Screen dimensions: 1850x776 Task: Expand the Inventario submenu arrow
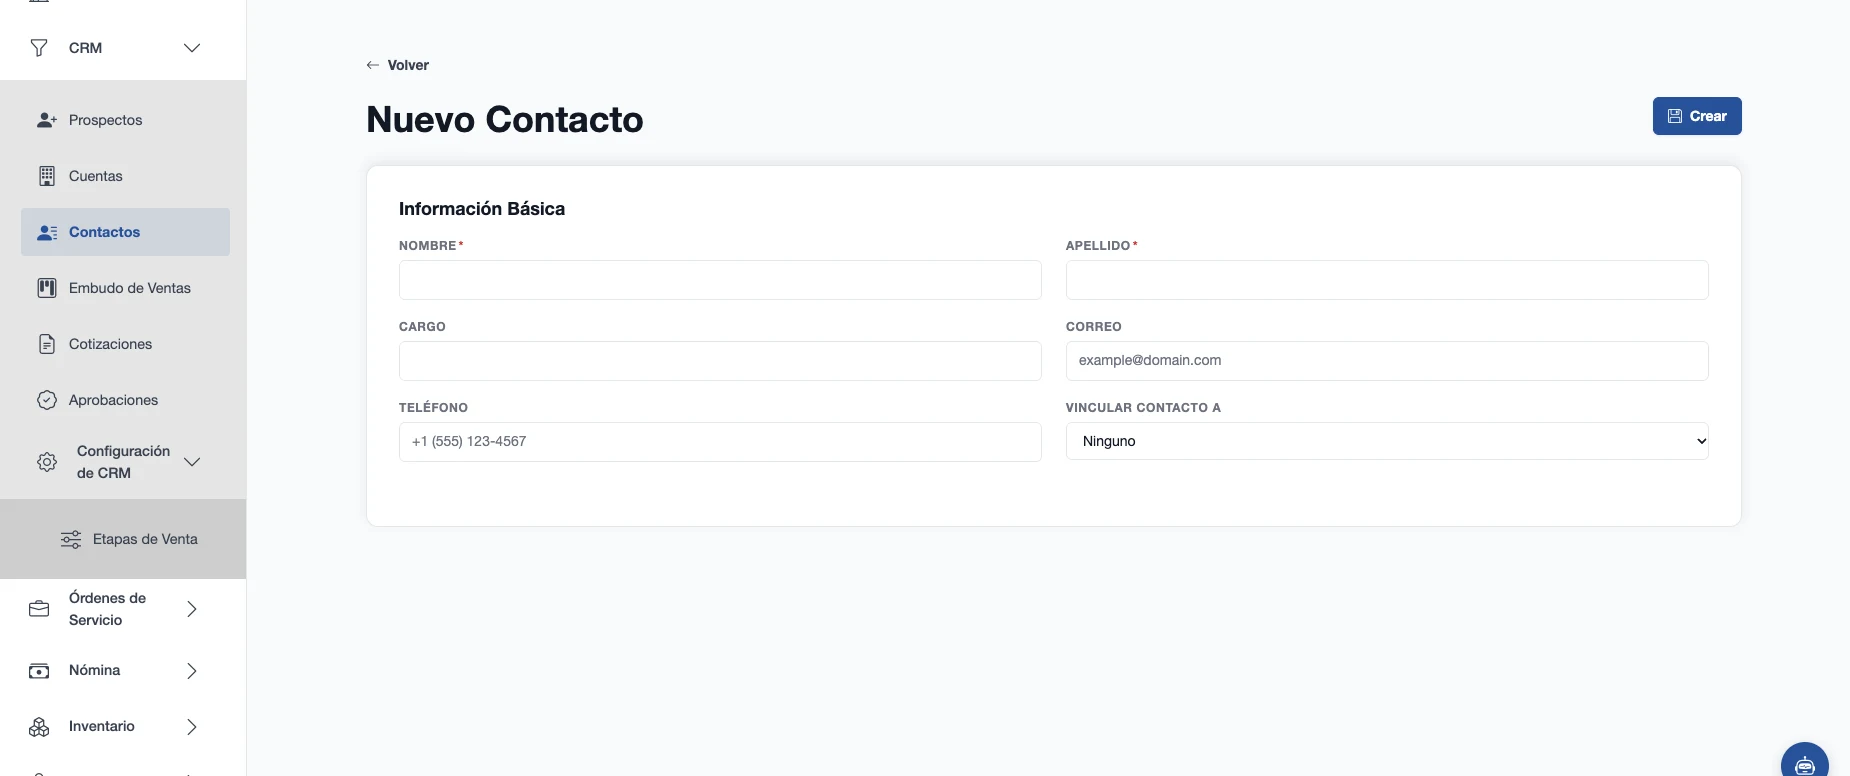click(192, 727)
